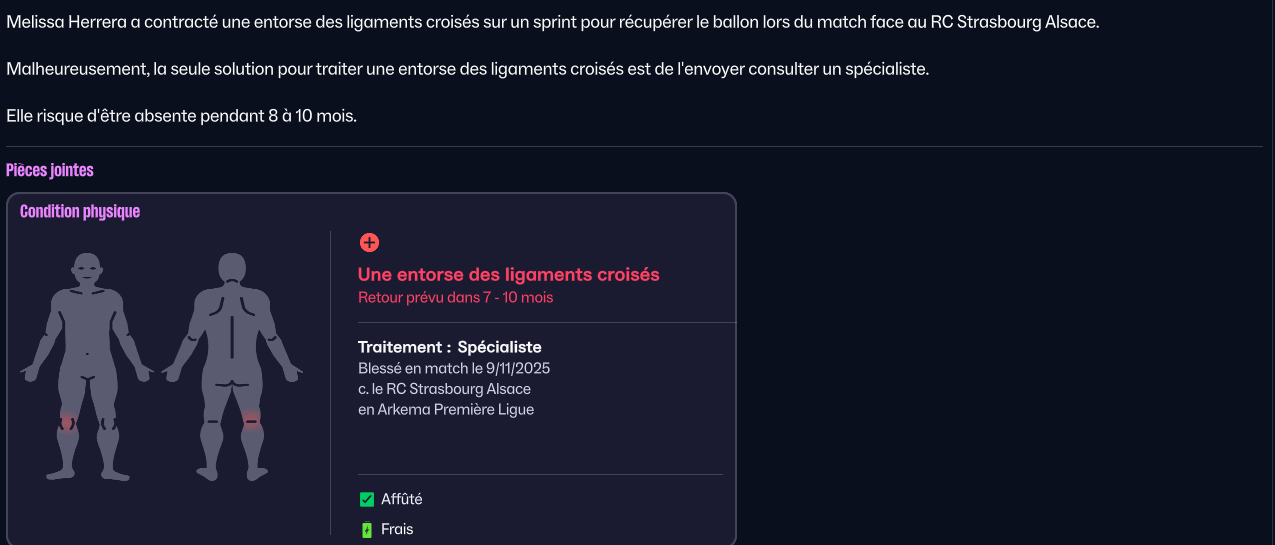Select the Pièces jointes section heading

[x=50, y=170]
